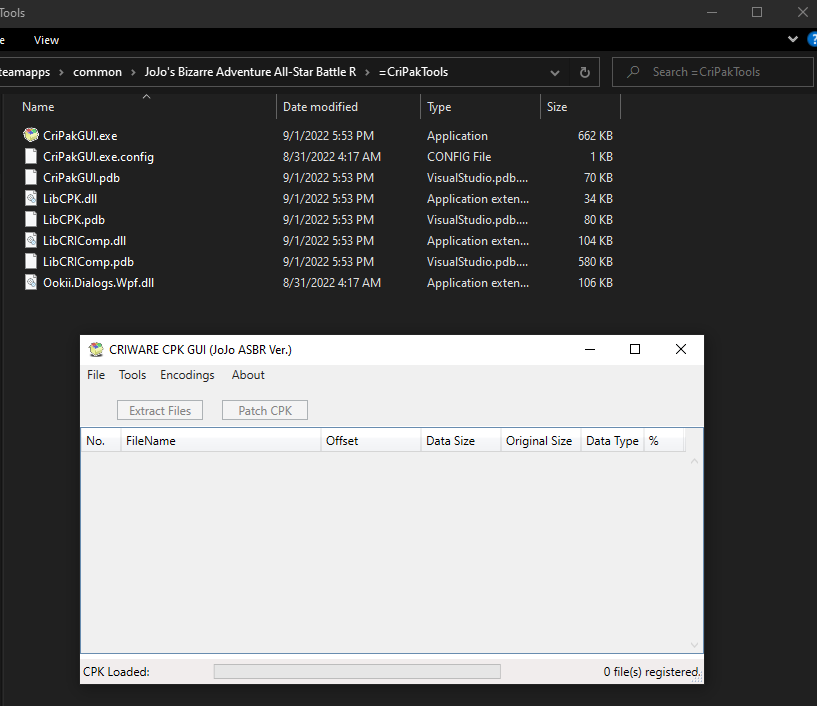Image resolution: width=817 pixels, height=706 pixels.
Task: Click the FileName column header in CPK GUI
Action: coord(221,441)
